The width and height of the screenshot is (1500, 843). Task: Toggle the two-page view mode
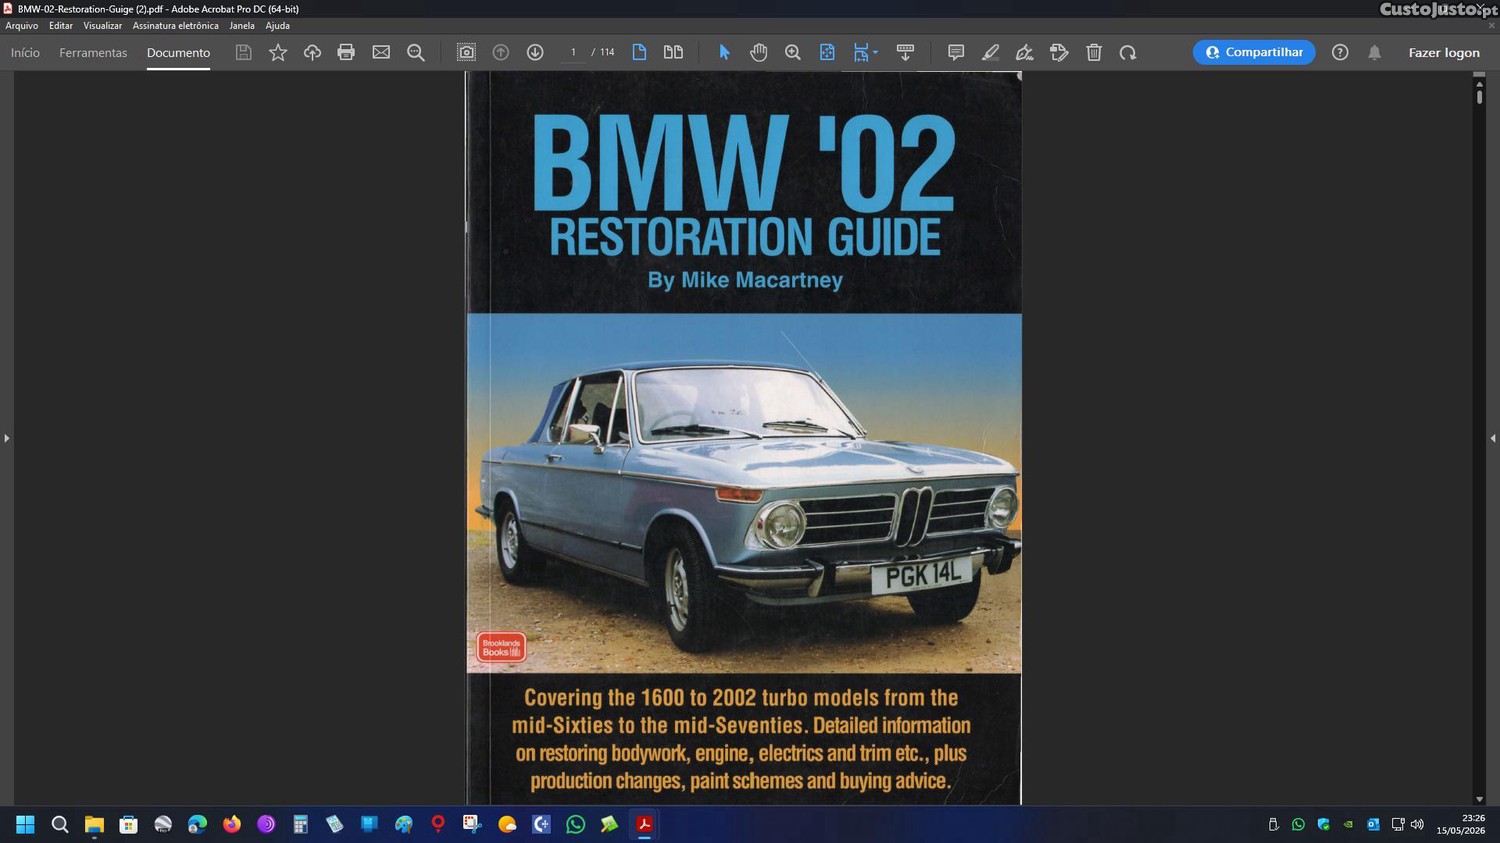point(674,52)
